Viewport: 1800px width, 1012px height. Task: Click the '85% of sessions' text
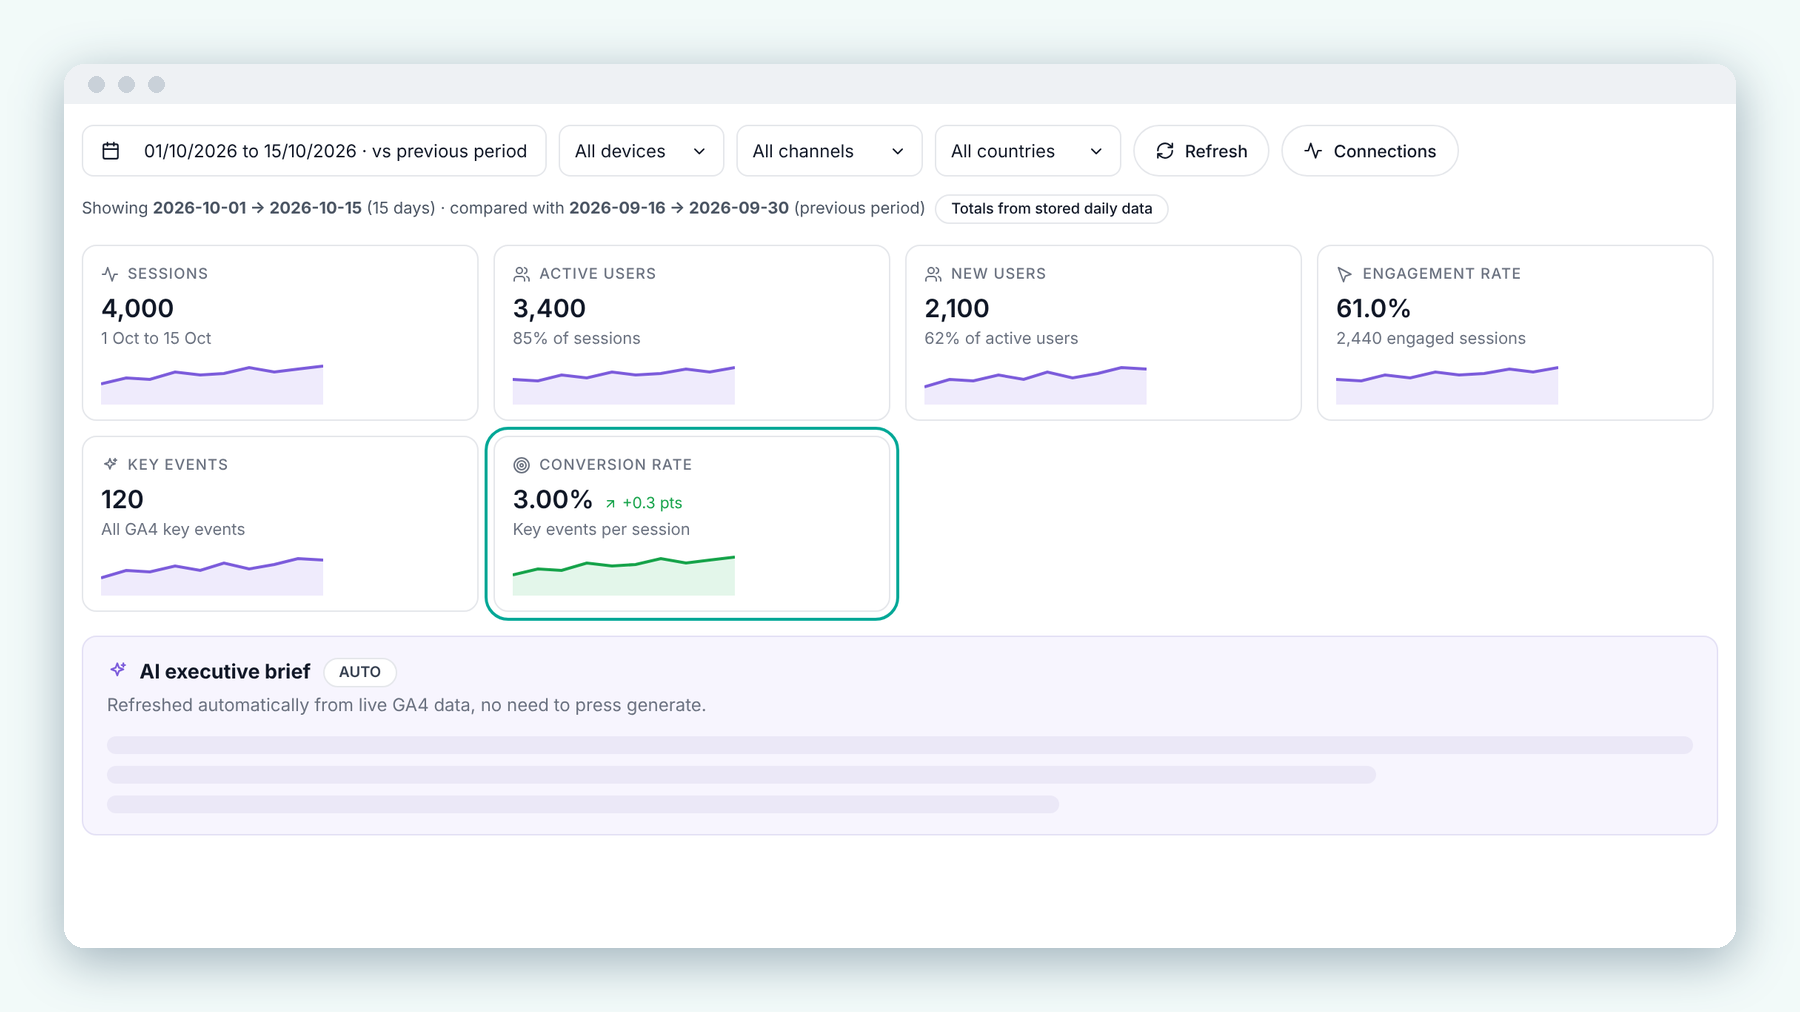point(577,339)
